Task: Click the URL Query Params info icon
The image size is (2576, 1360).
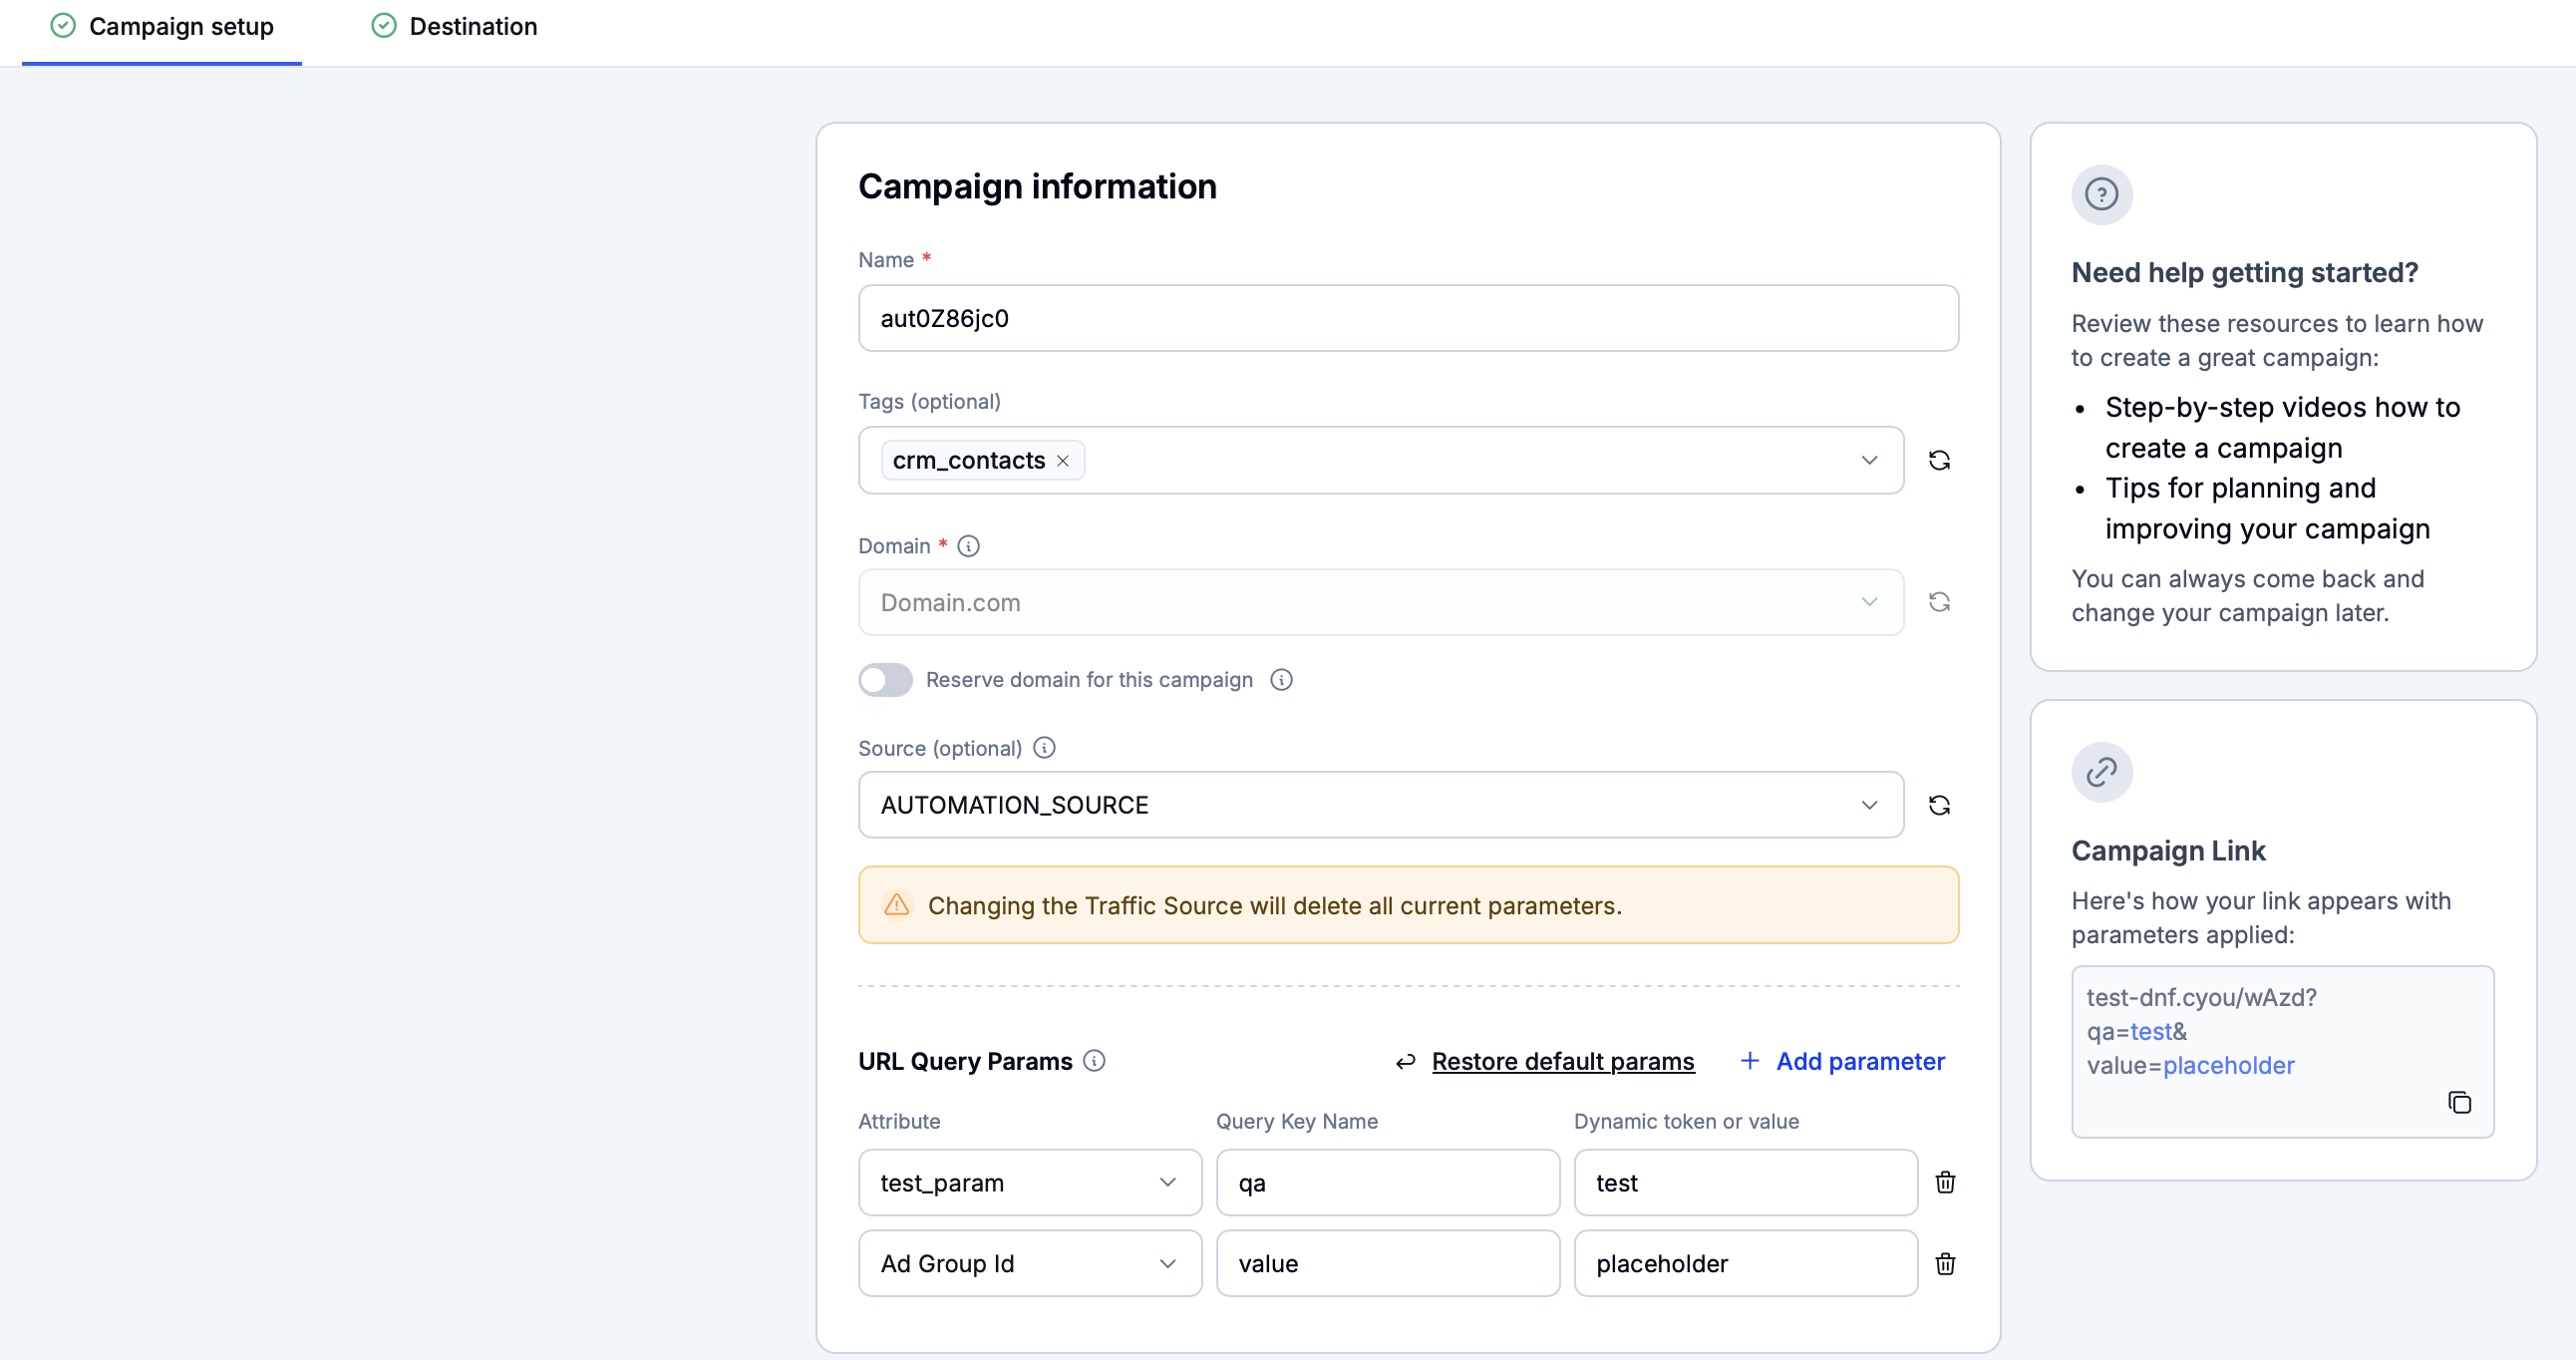Action: 1094,1061
